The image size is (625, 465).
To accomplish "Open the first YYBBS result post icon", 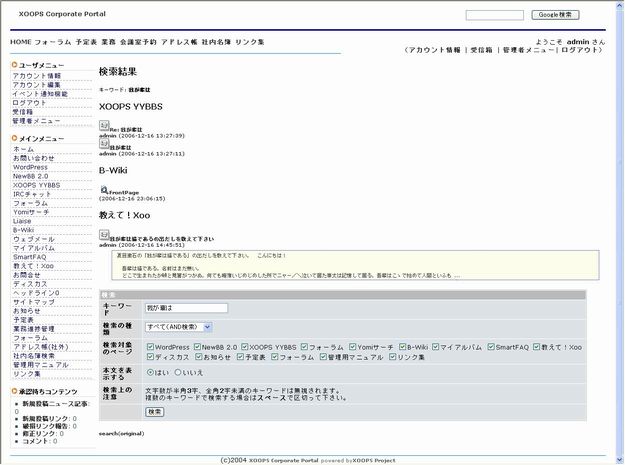I will coord(104,125).
